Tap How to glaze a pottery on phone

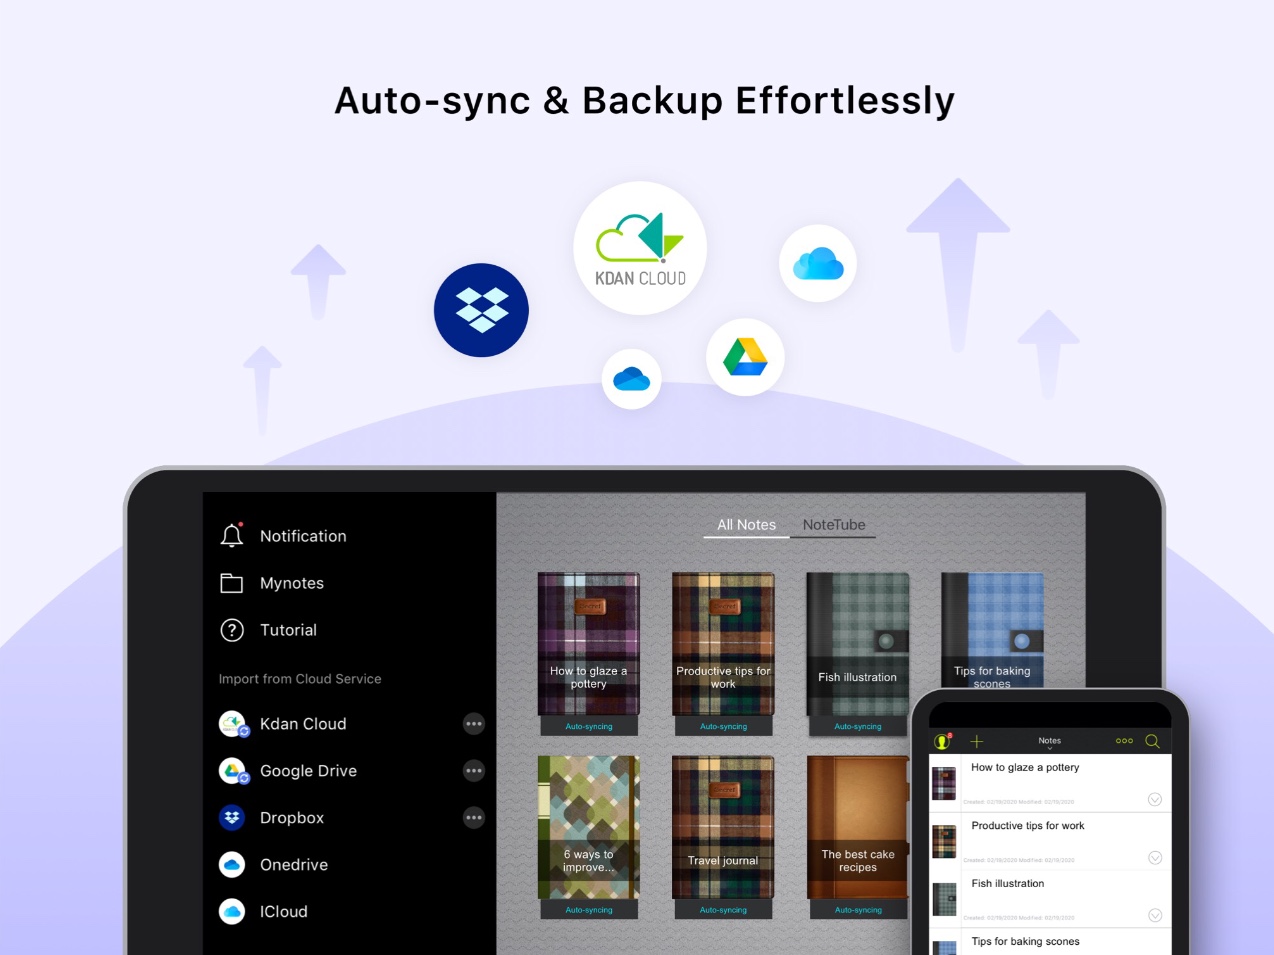click(x=1025, y=768)
